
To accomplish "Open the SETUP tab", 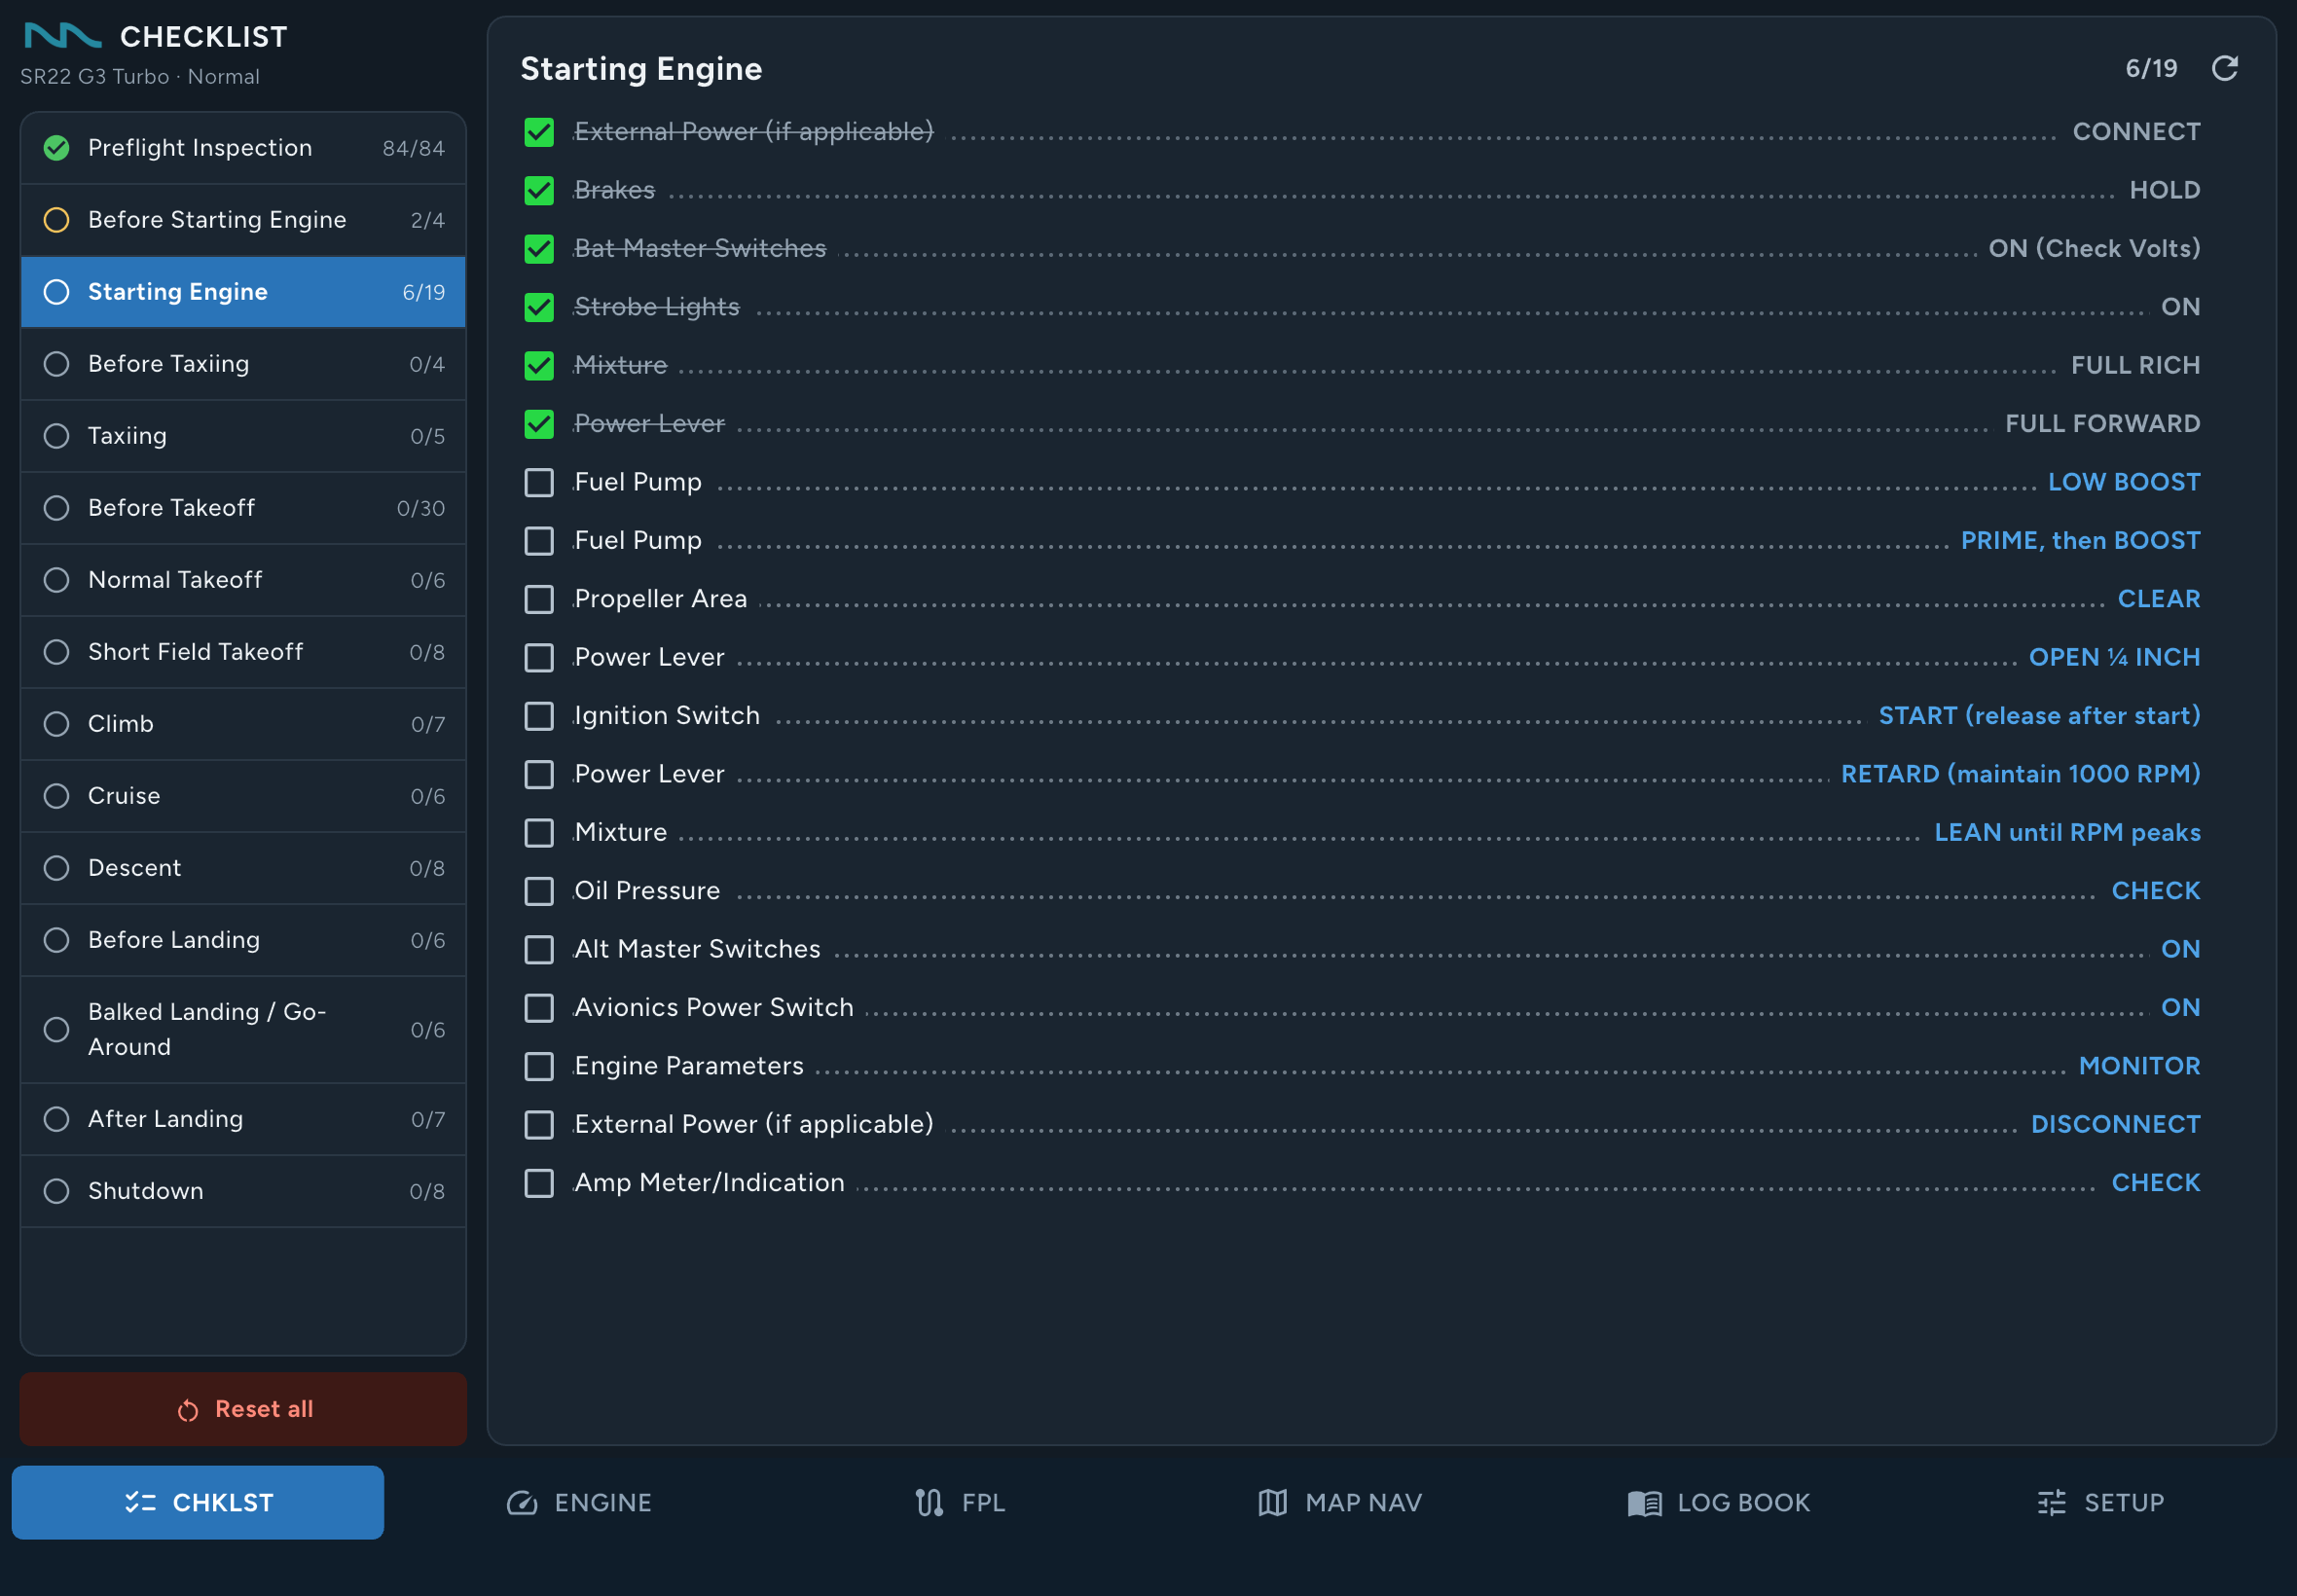I will click(x=2101, y=1502).
